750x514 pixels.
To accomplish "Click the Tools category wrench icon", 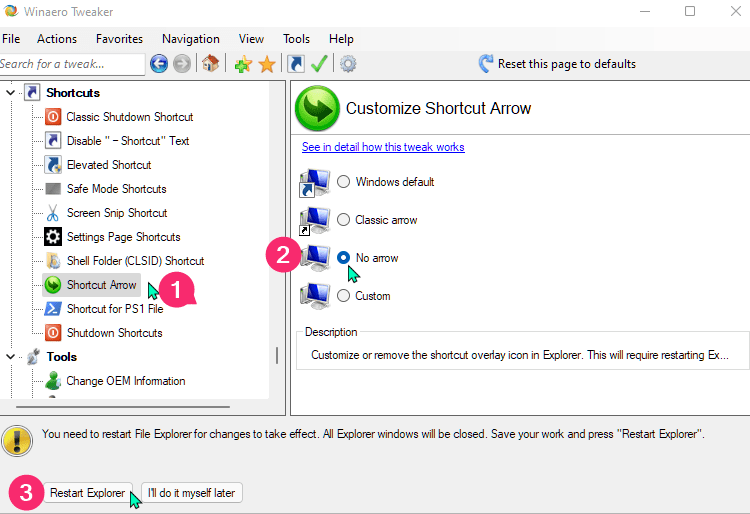I will 33,356.
